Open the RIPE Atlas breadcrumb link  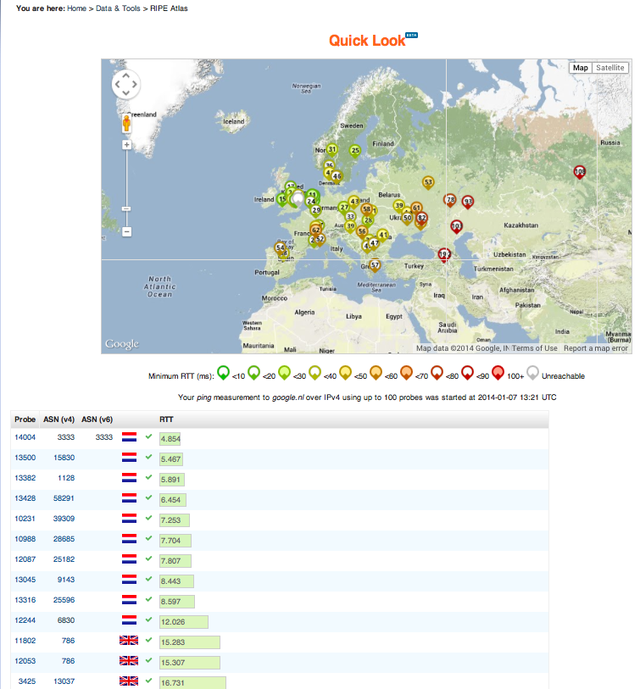click(169, 8)
